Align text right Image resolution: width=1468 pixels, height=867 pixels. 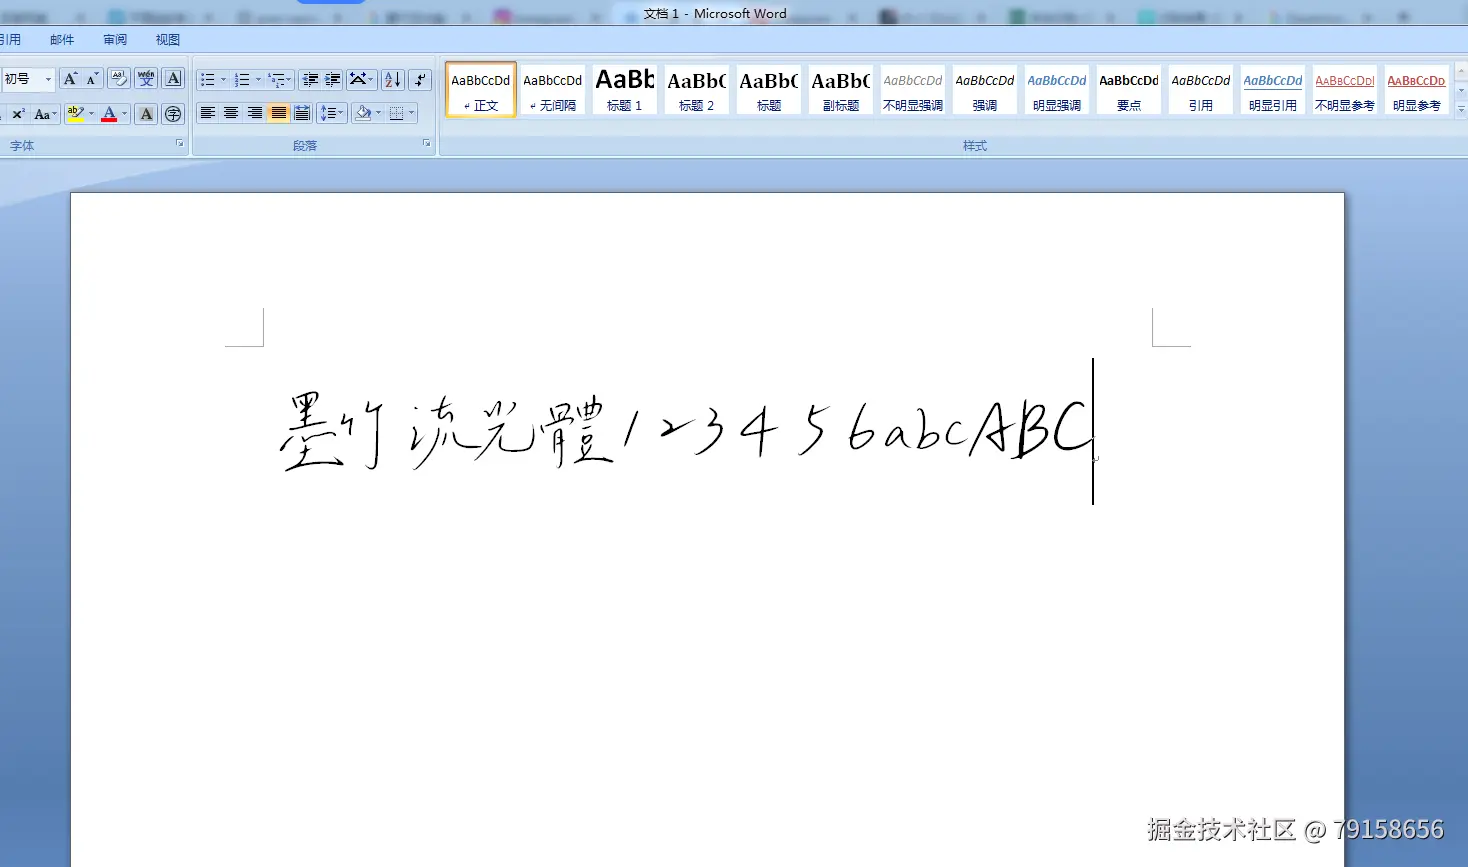click(255, 114)
